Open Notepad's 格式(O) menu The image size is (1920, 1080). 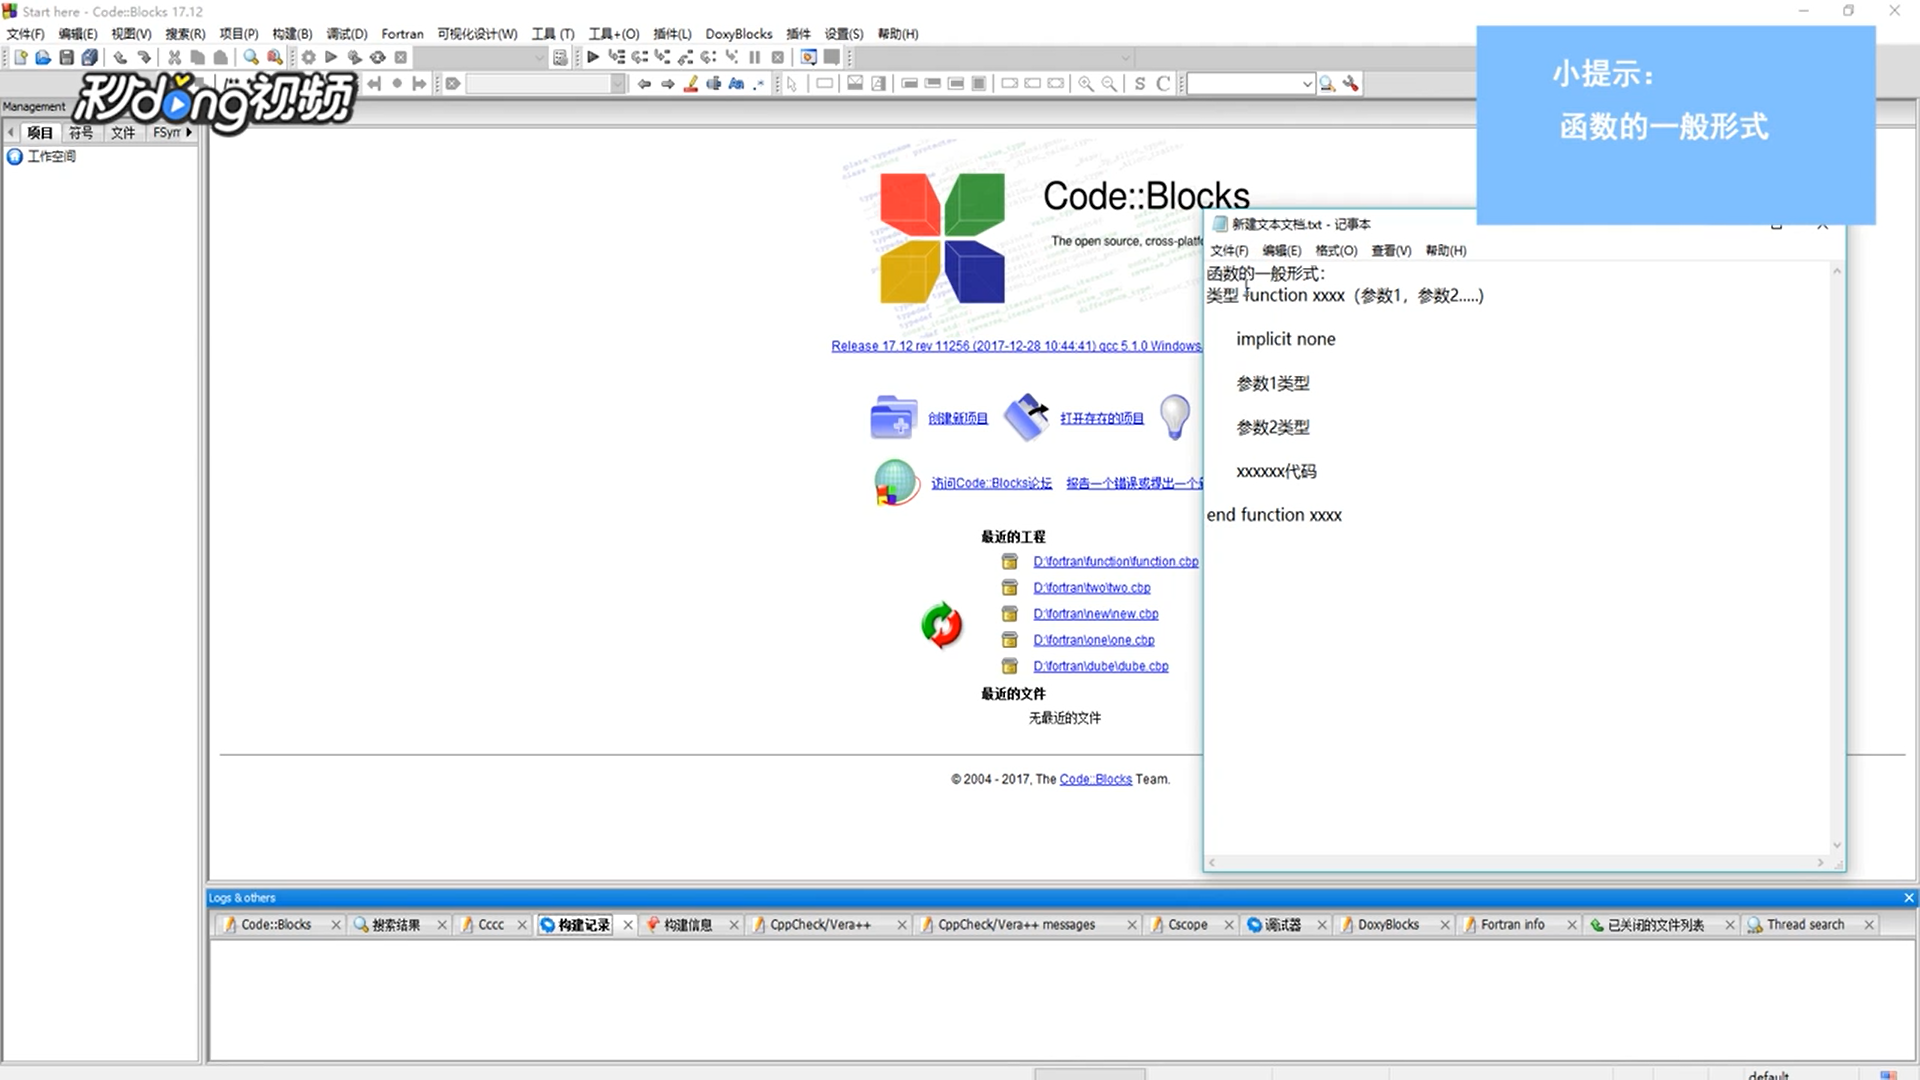(1336, 251)
